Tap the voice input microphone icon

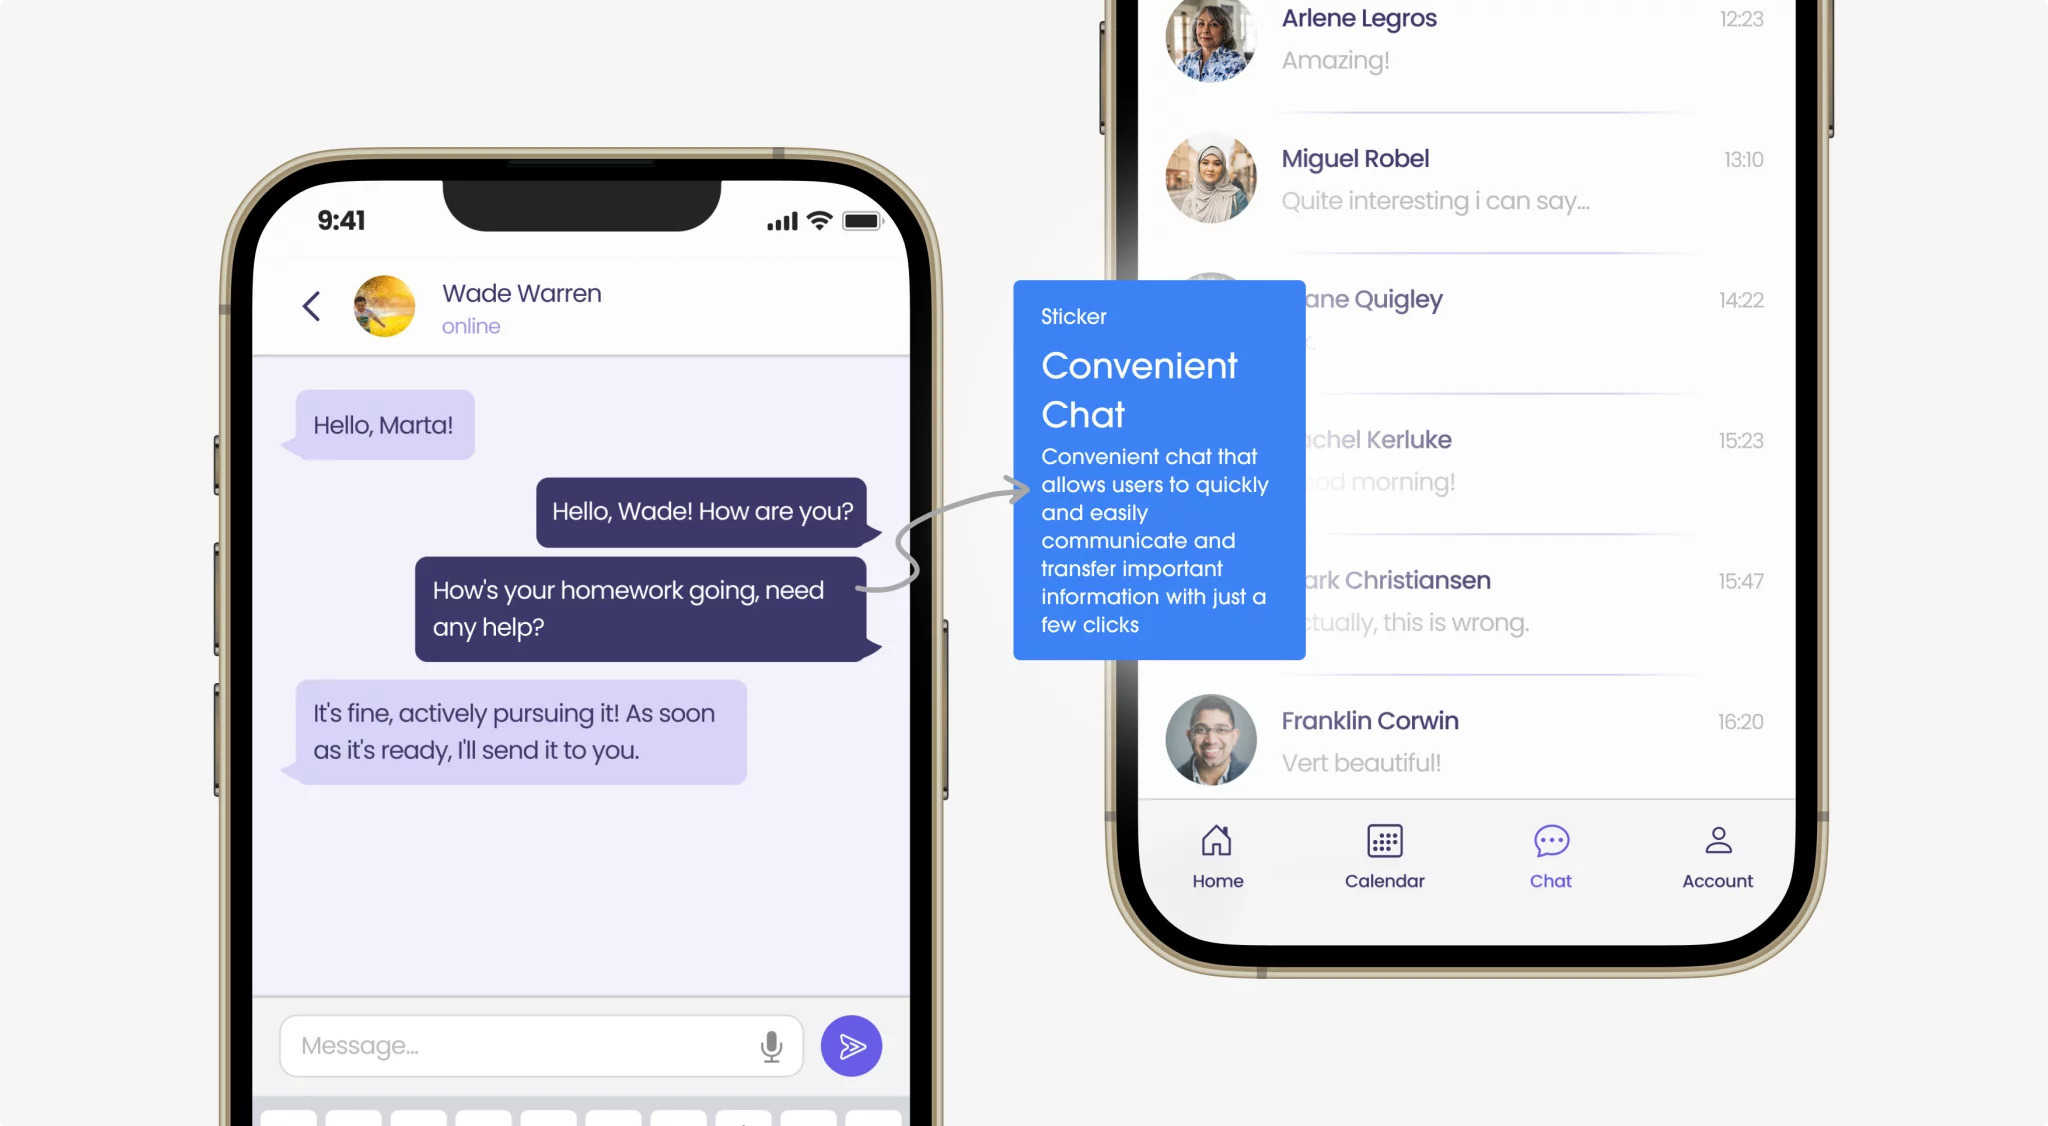pos(772,1046)
